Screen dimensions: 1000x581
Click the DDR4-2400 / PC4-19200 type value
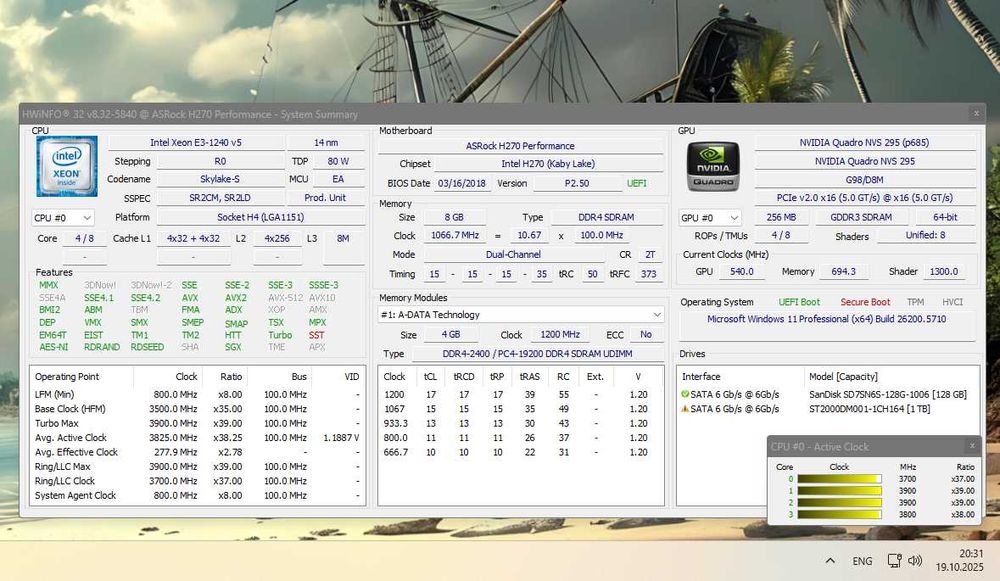click(538, 353)
